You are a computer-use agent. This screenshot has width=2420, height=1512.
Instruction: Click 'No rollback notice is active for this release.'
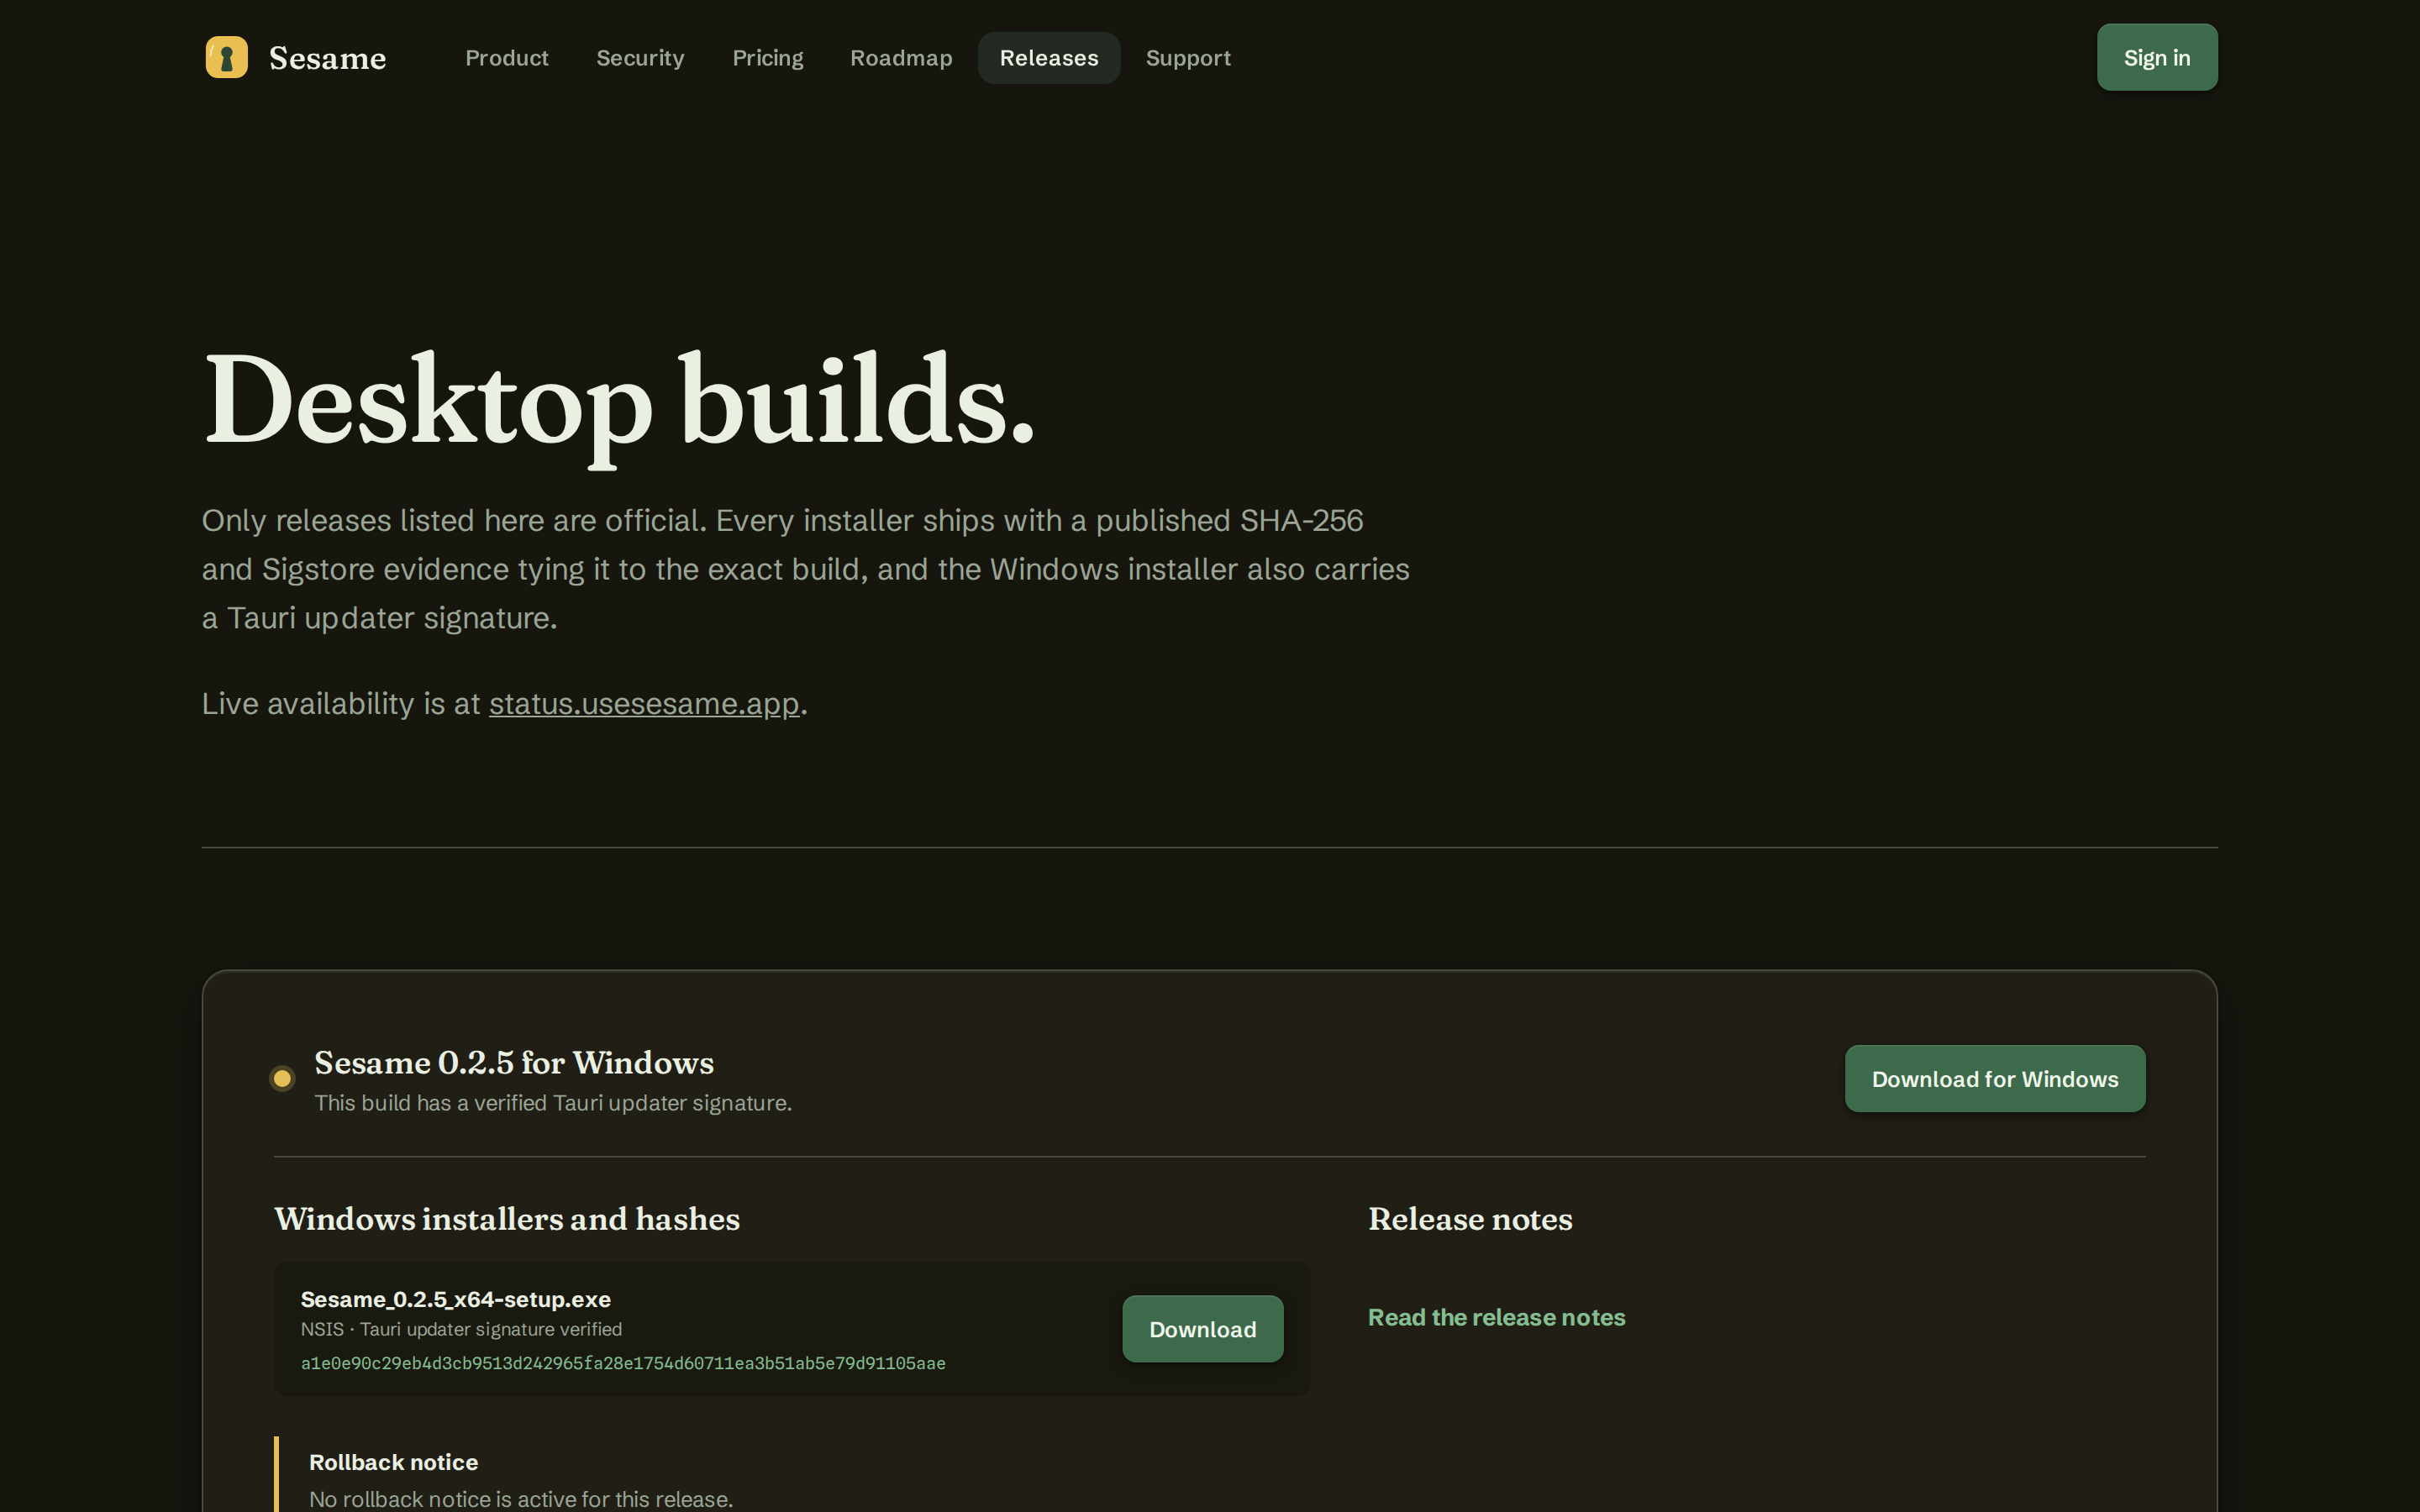click(521, 1499)
